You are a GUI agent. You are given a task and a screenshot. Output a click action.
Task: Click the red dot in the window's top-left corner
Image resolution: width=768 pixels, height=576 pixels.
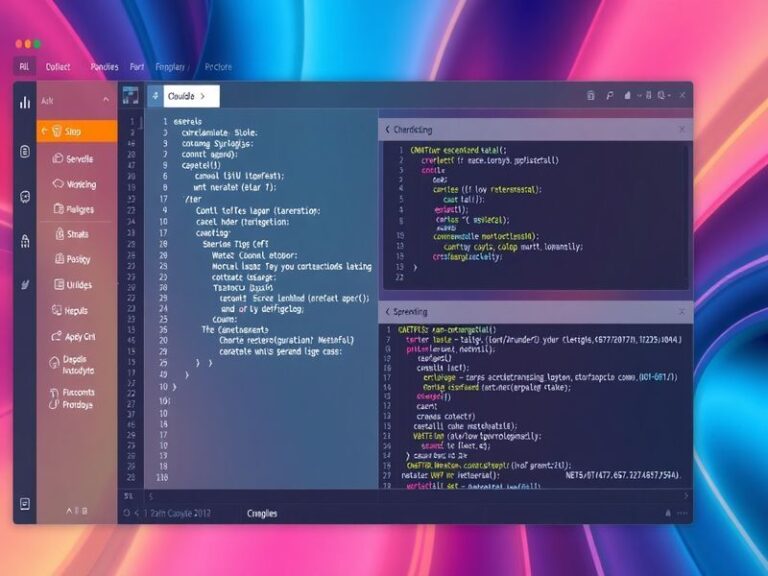click(19, 44)
